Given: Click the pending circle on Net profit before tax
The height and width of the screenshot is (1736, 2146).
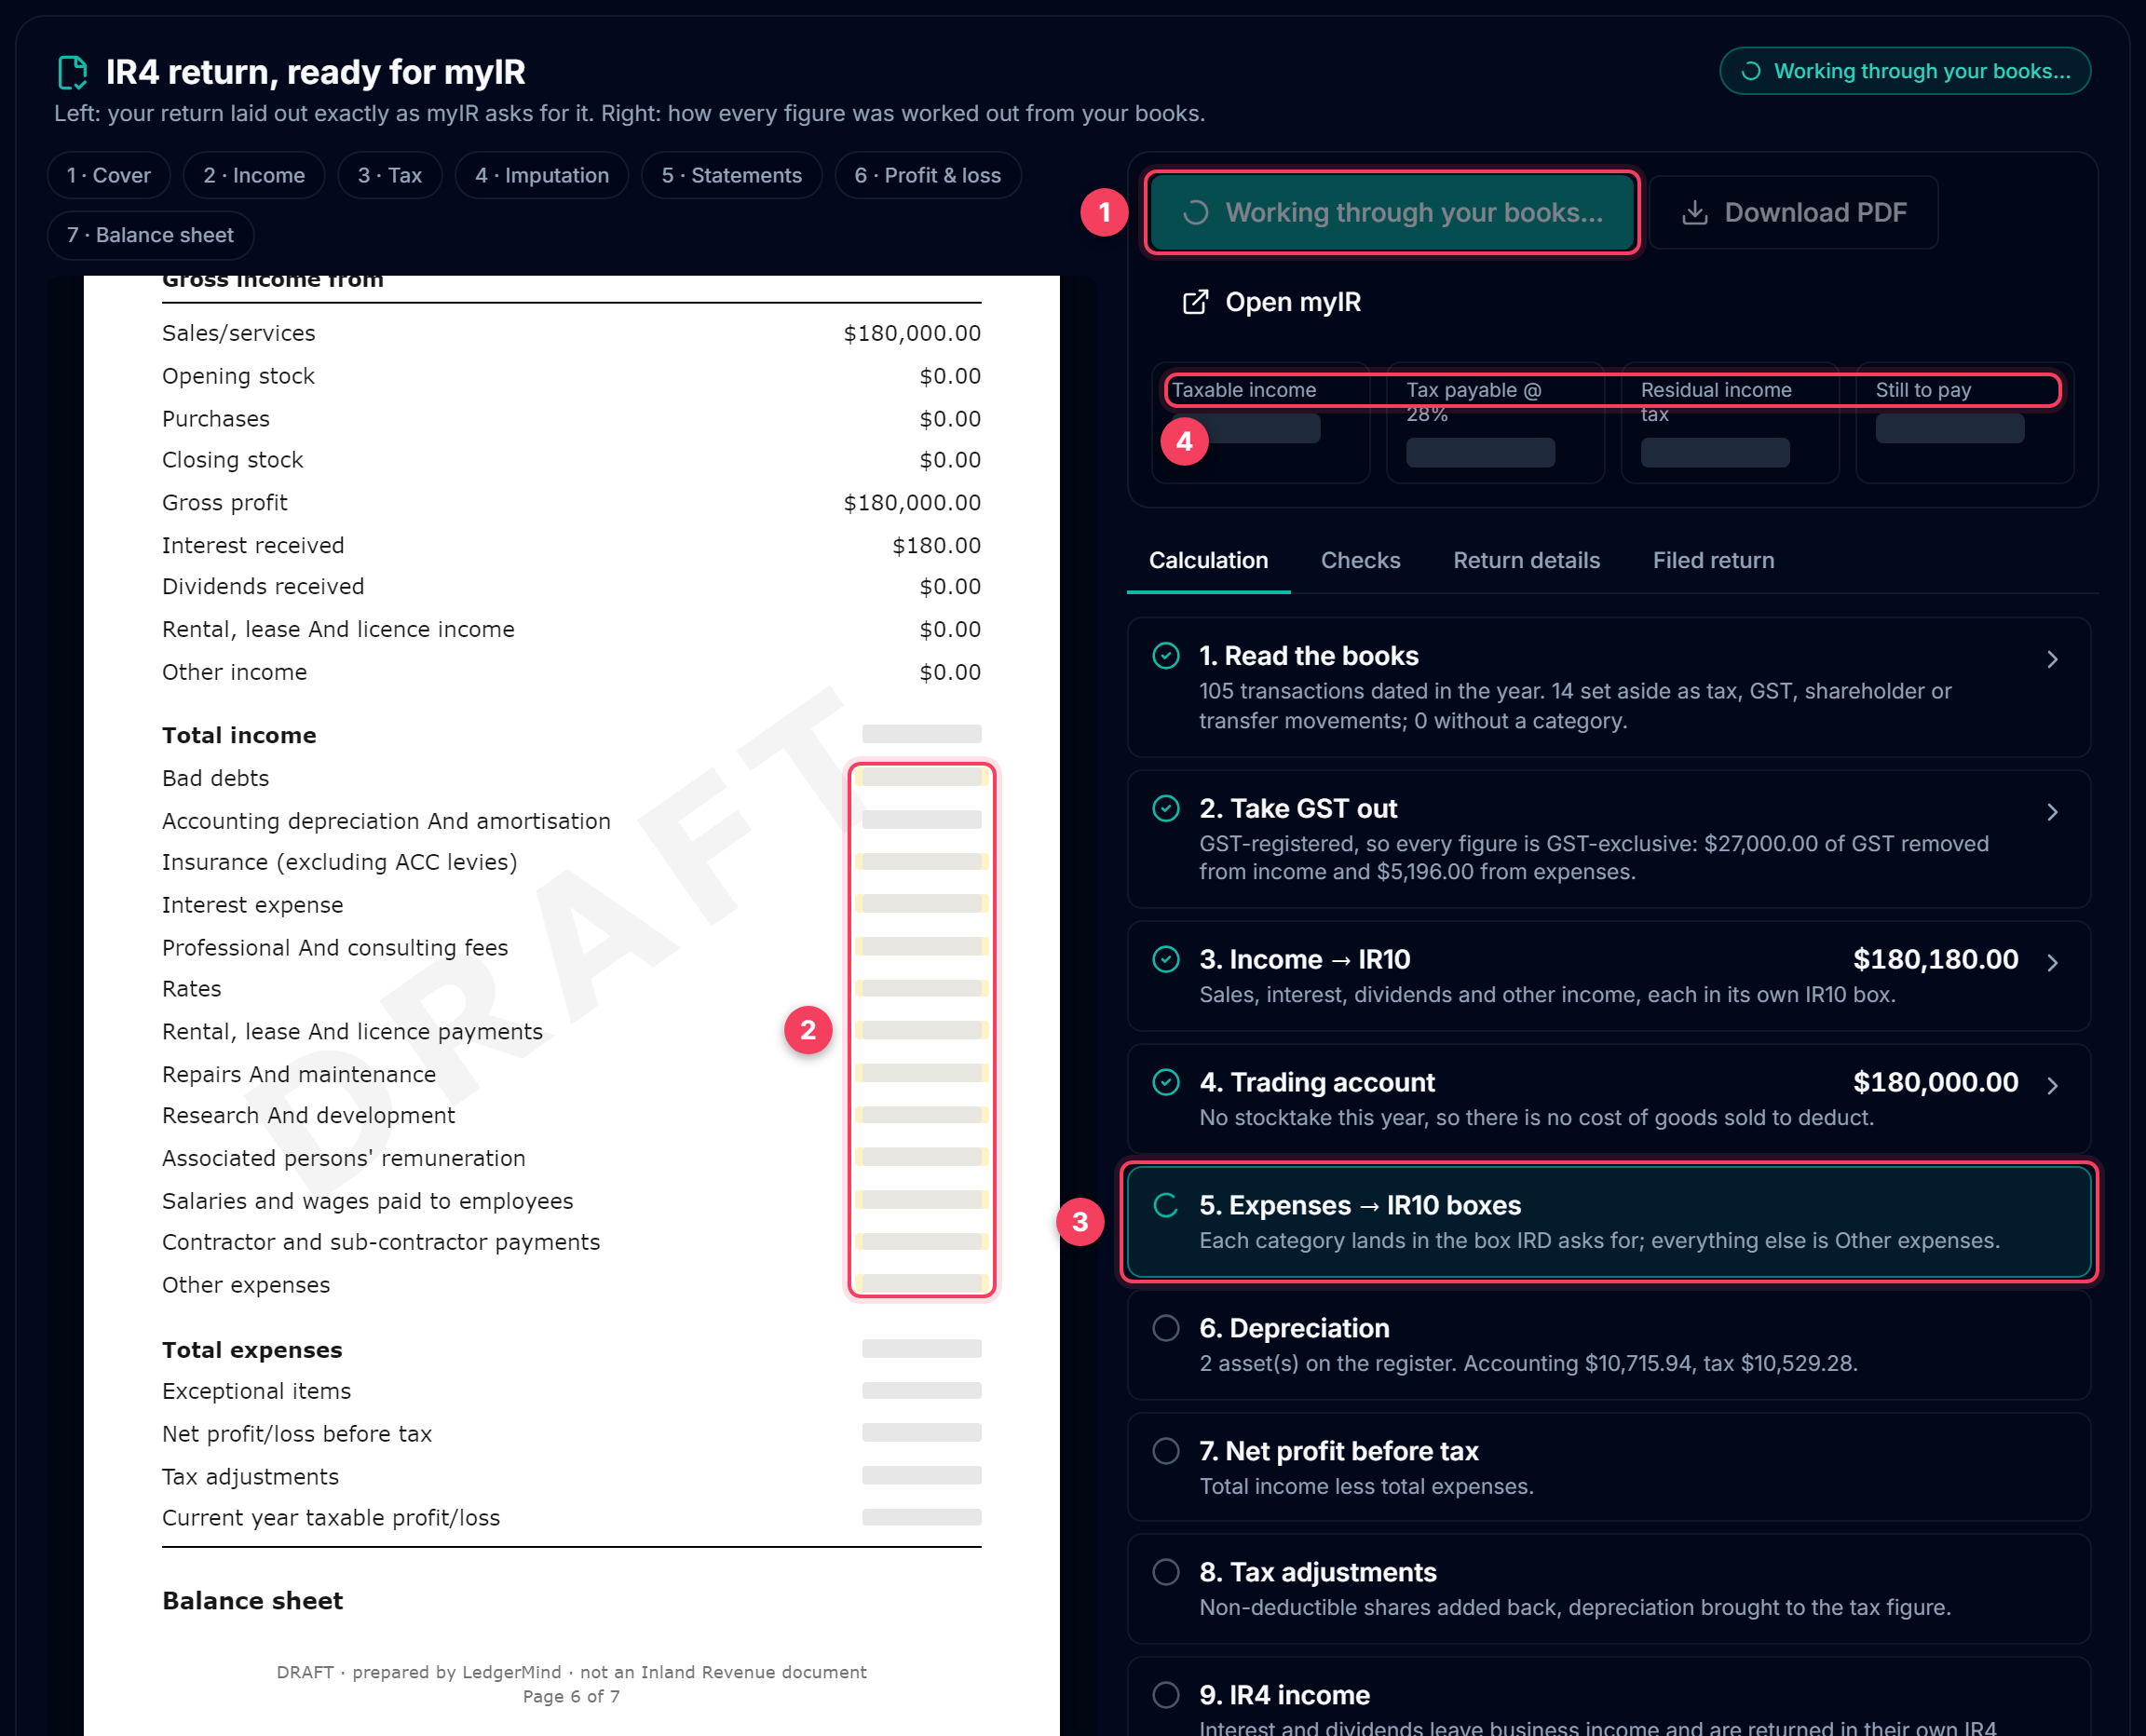Looking at the screenshot, I should coord(1166,1451).
